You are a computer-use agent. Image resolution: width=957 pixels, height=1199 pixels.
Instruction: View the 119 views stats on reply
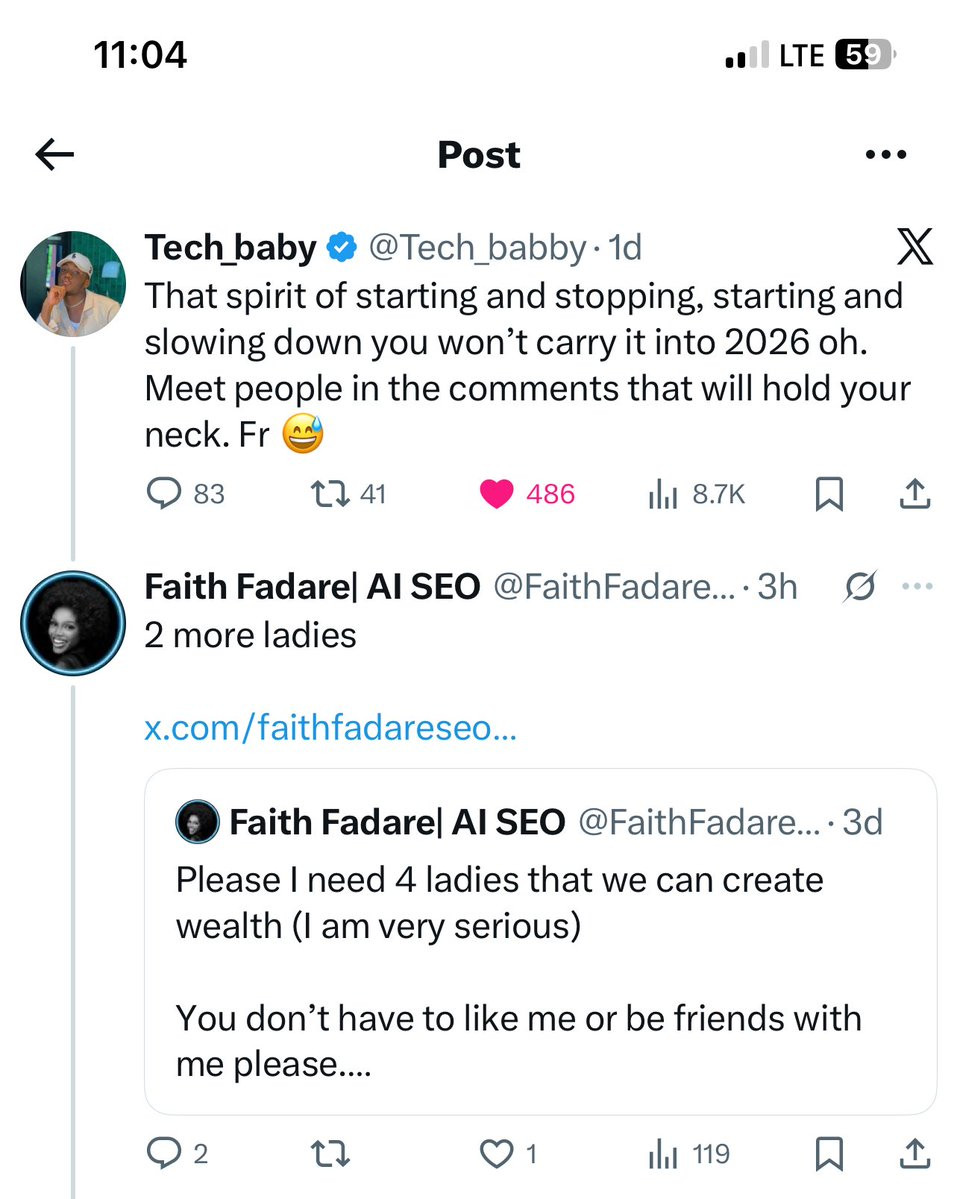click(663, 1155)
